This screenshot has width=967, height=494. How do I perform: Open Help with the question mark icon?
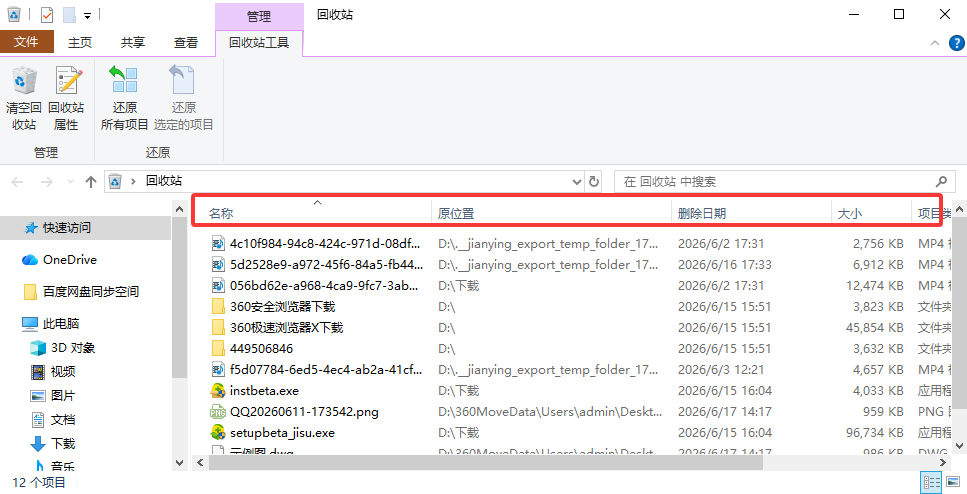957,43
